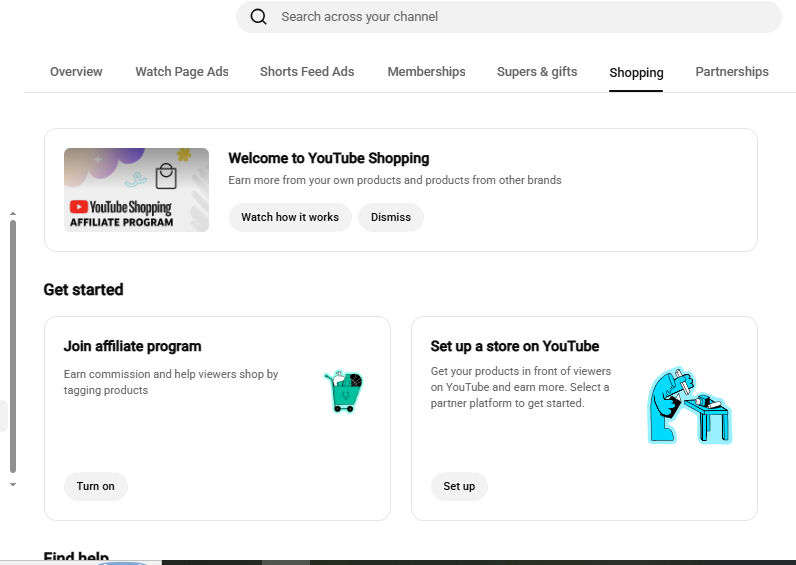Click the left scrollbar down arrow
The height and width of the screenshot is (565, 796).
pos(13,485)
